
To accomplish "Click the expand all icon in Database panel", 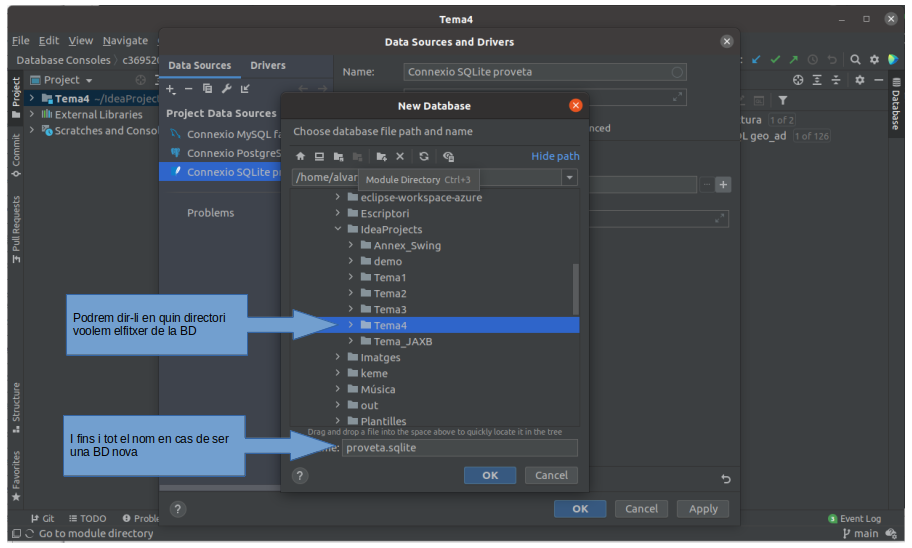I will [817, 80].
